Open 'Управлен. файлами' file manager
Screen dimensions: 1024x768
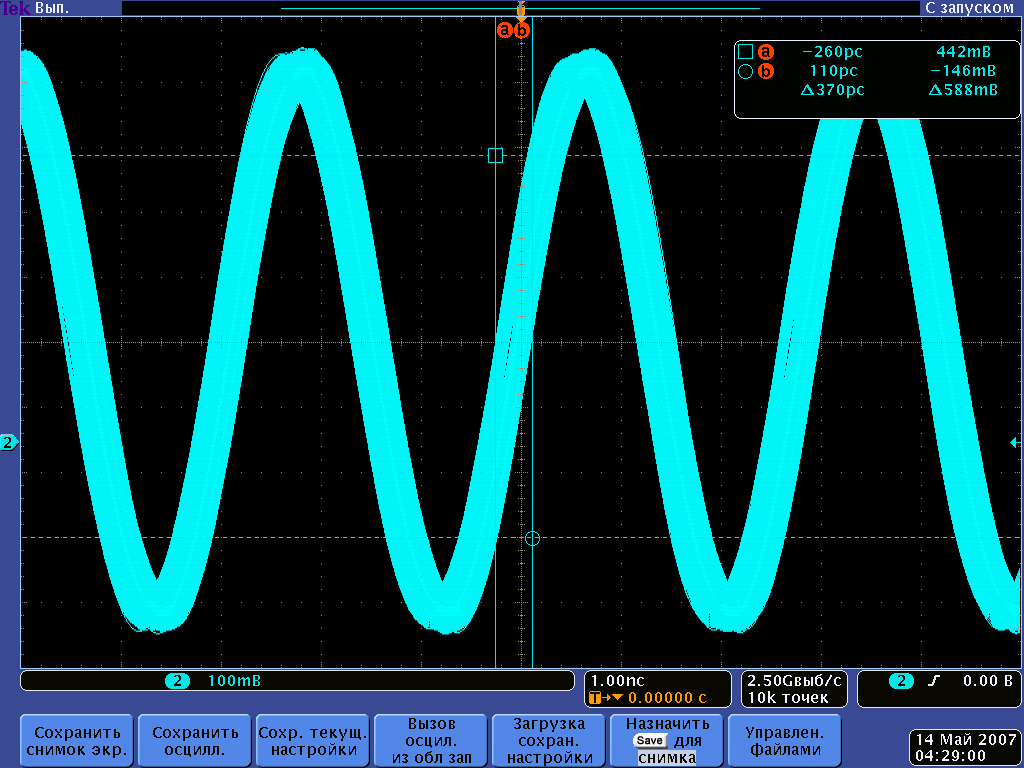coord(784,741)
